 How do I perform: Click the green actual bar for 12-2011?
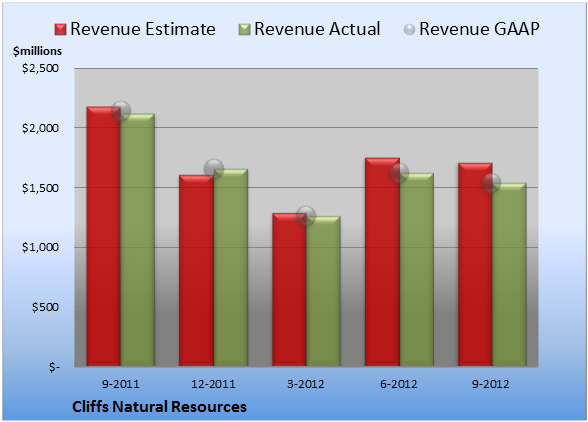coord(231,267)
